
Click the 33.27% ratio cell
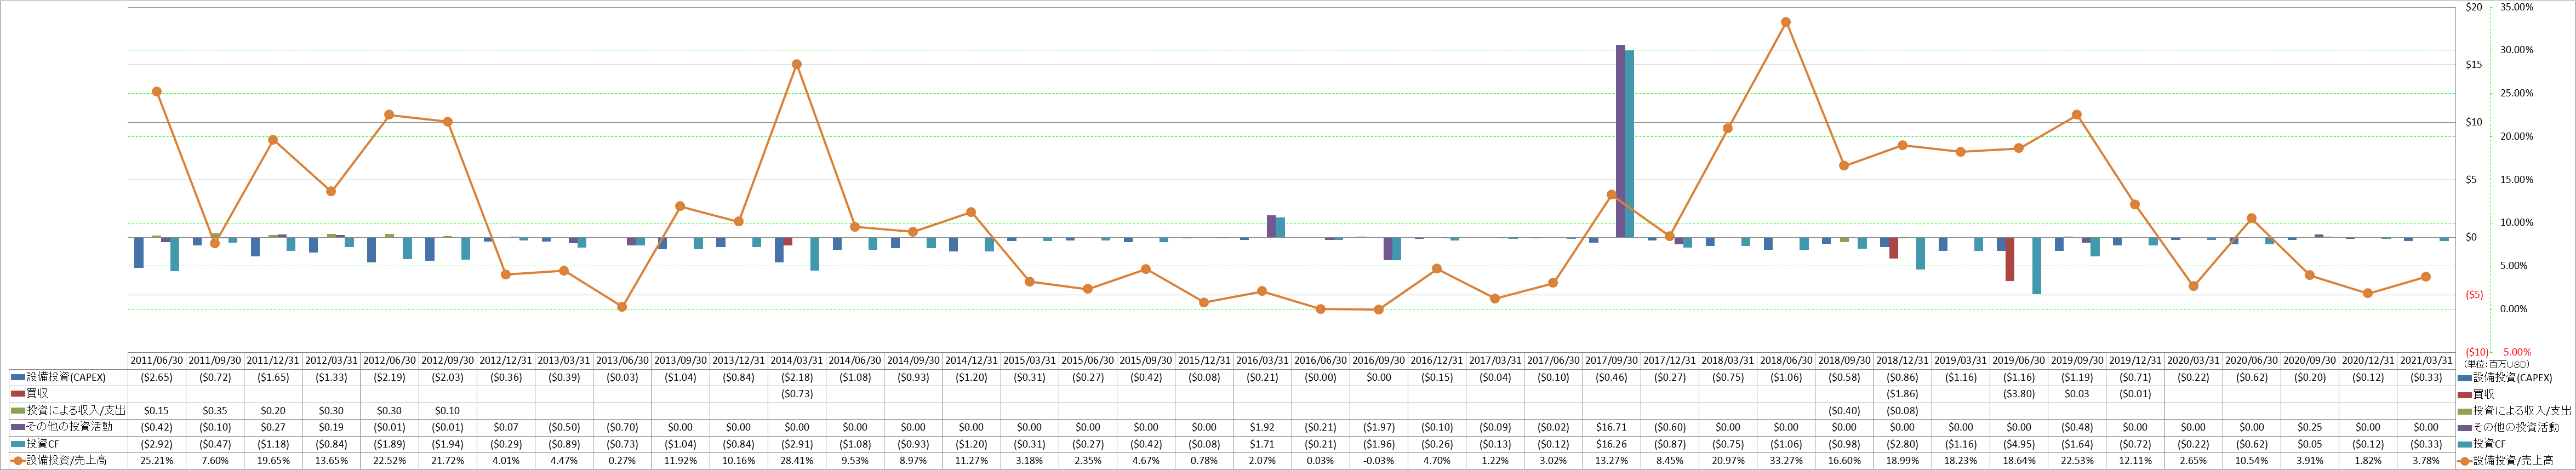pos(1786,461)
